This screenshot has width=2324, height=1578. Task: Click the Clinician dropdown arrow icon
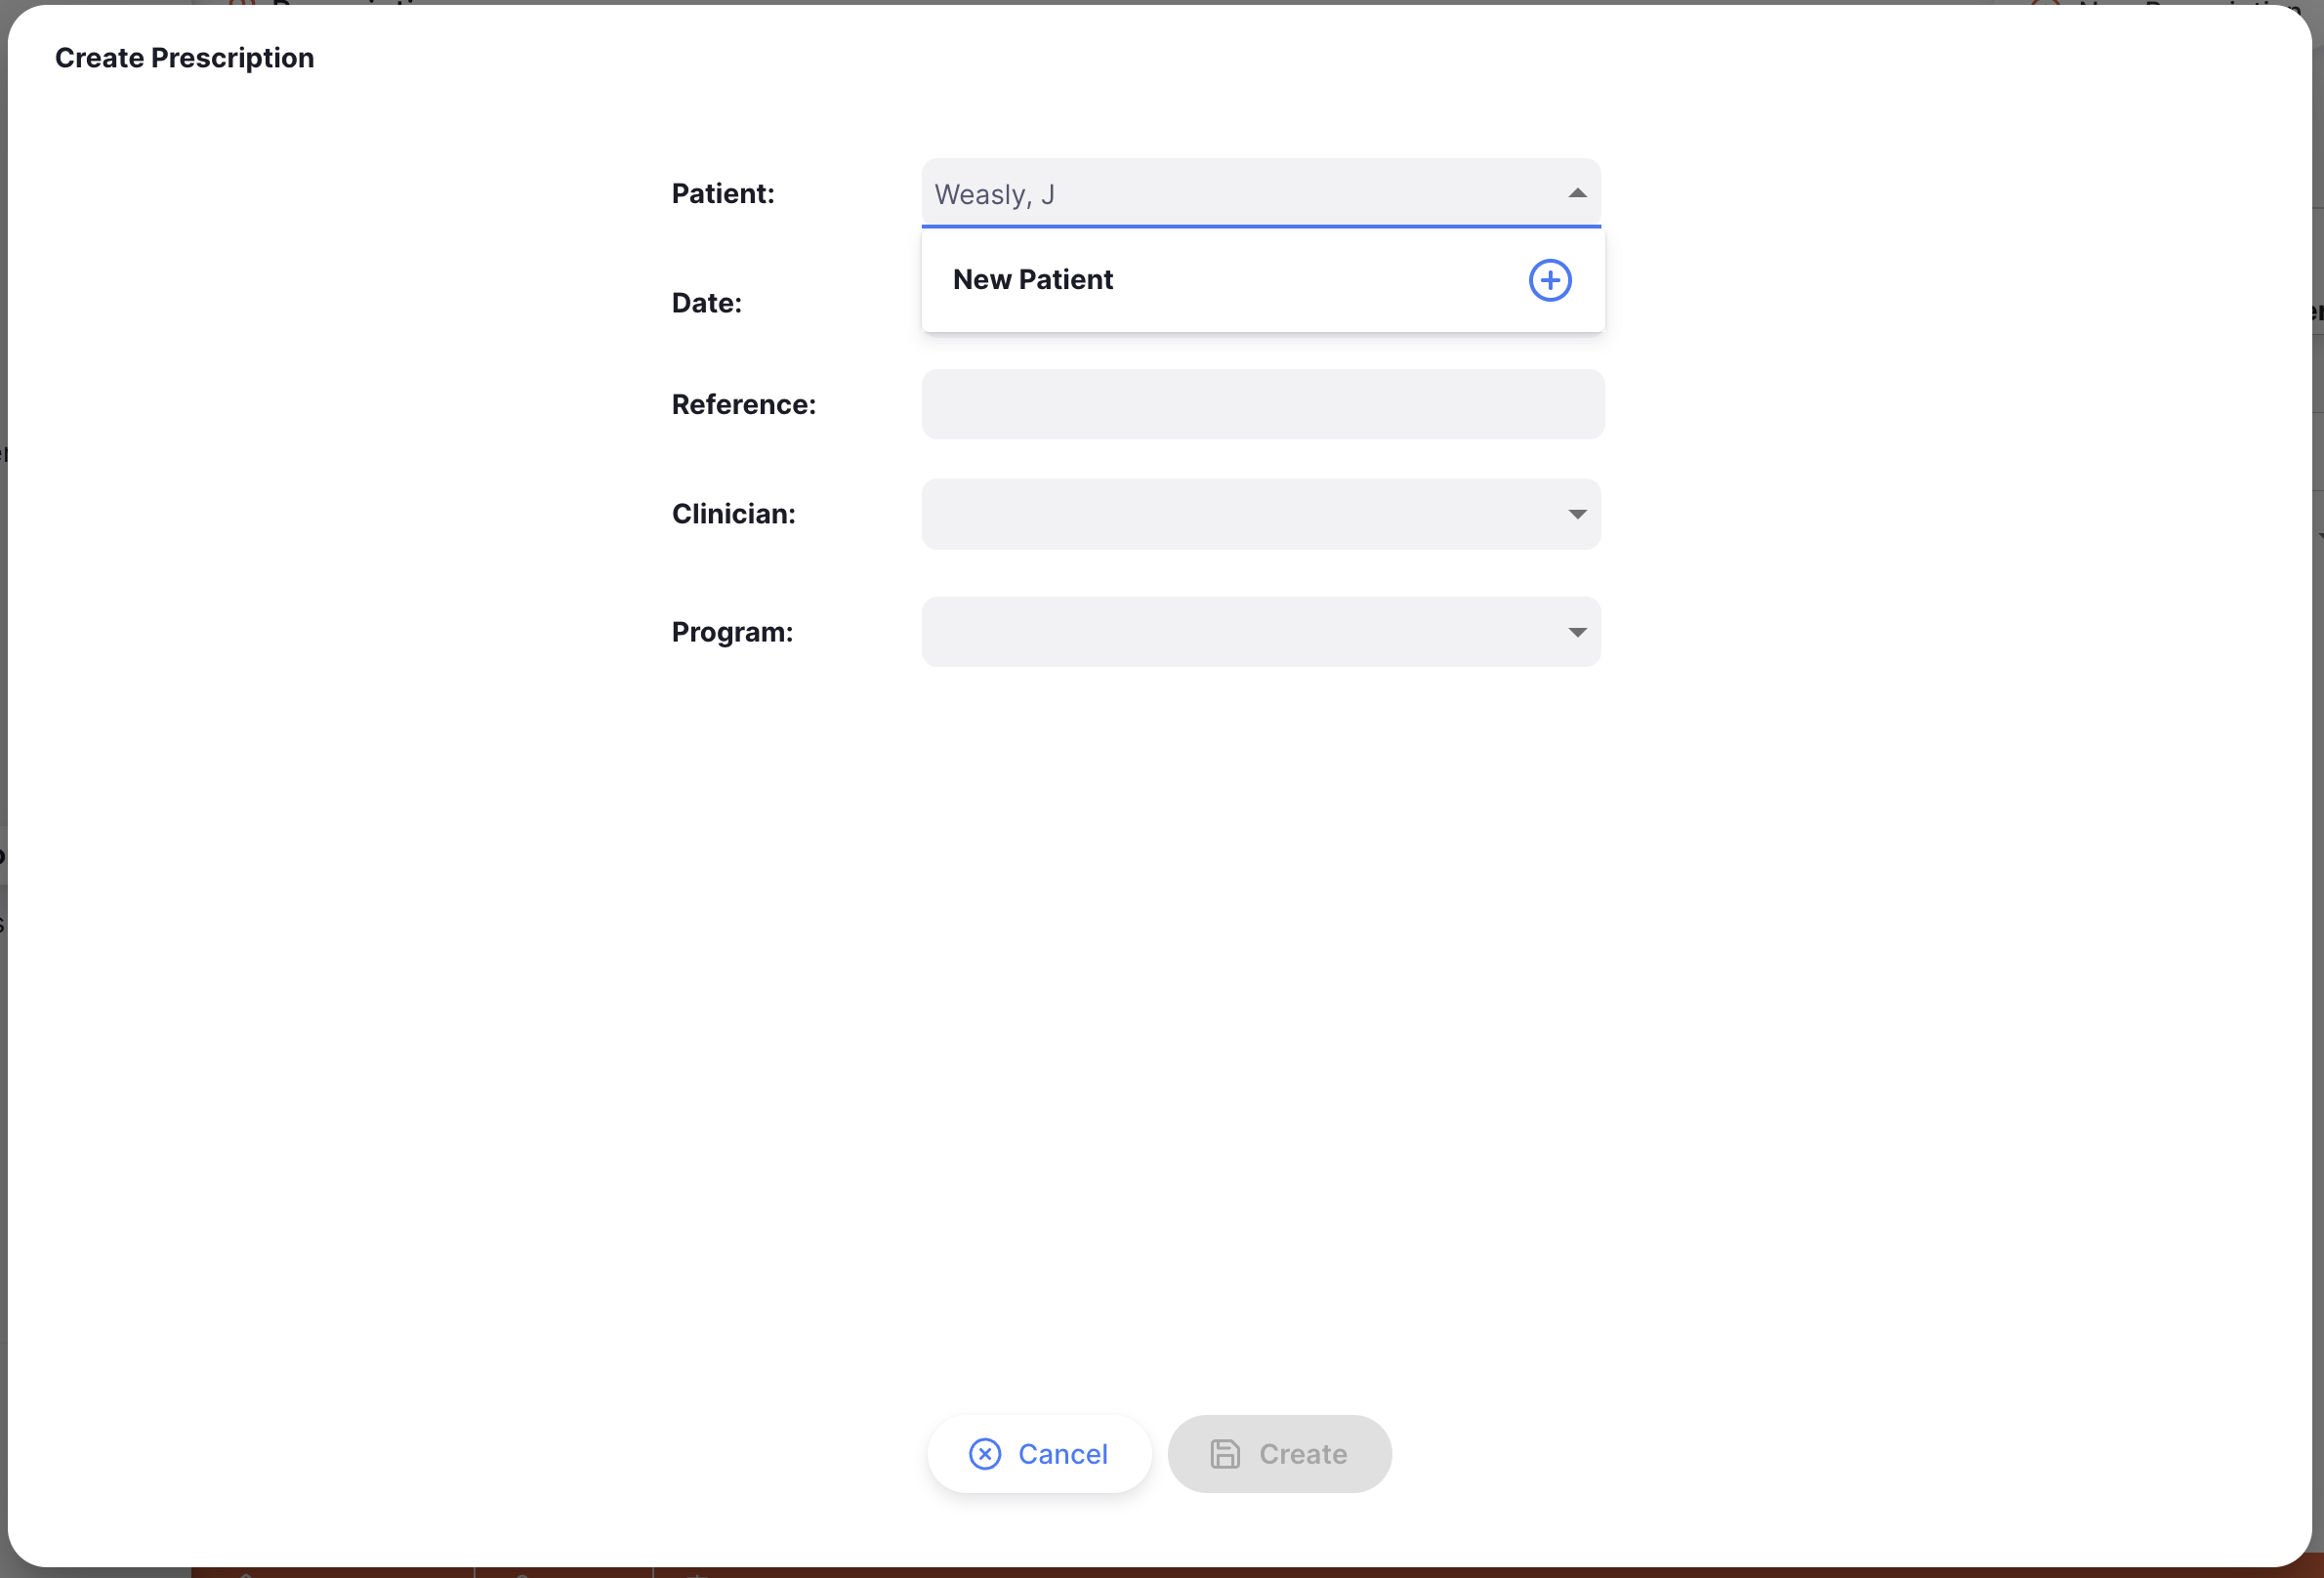click(x=1576, y=514)
